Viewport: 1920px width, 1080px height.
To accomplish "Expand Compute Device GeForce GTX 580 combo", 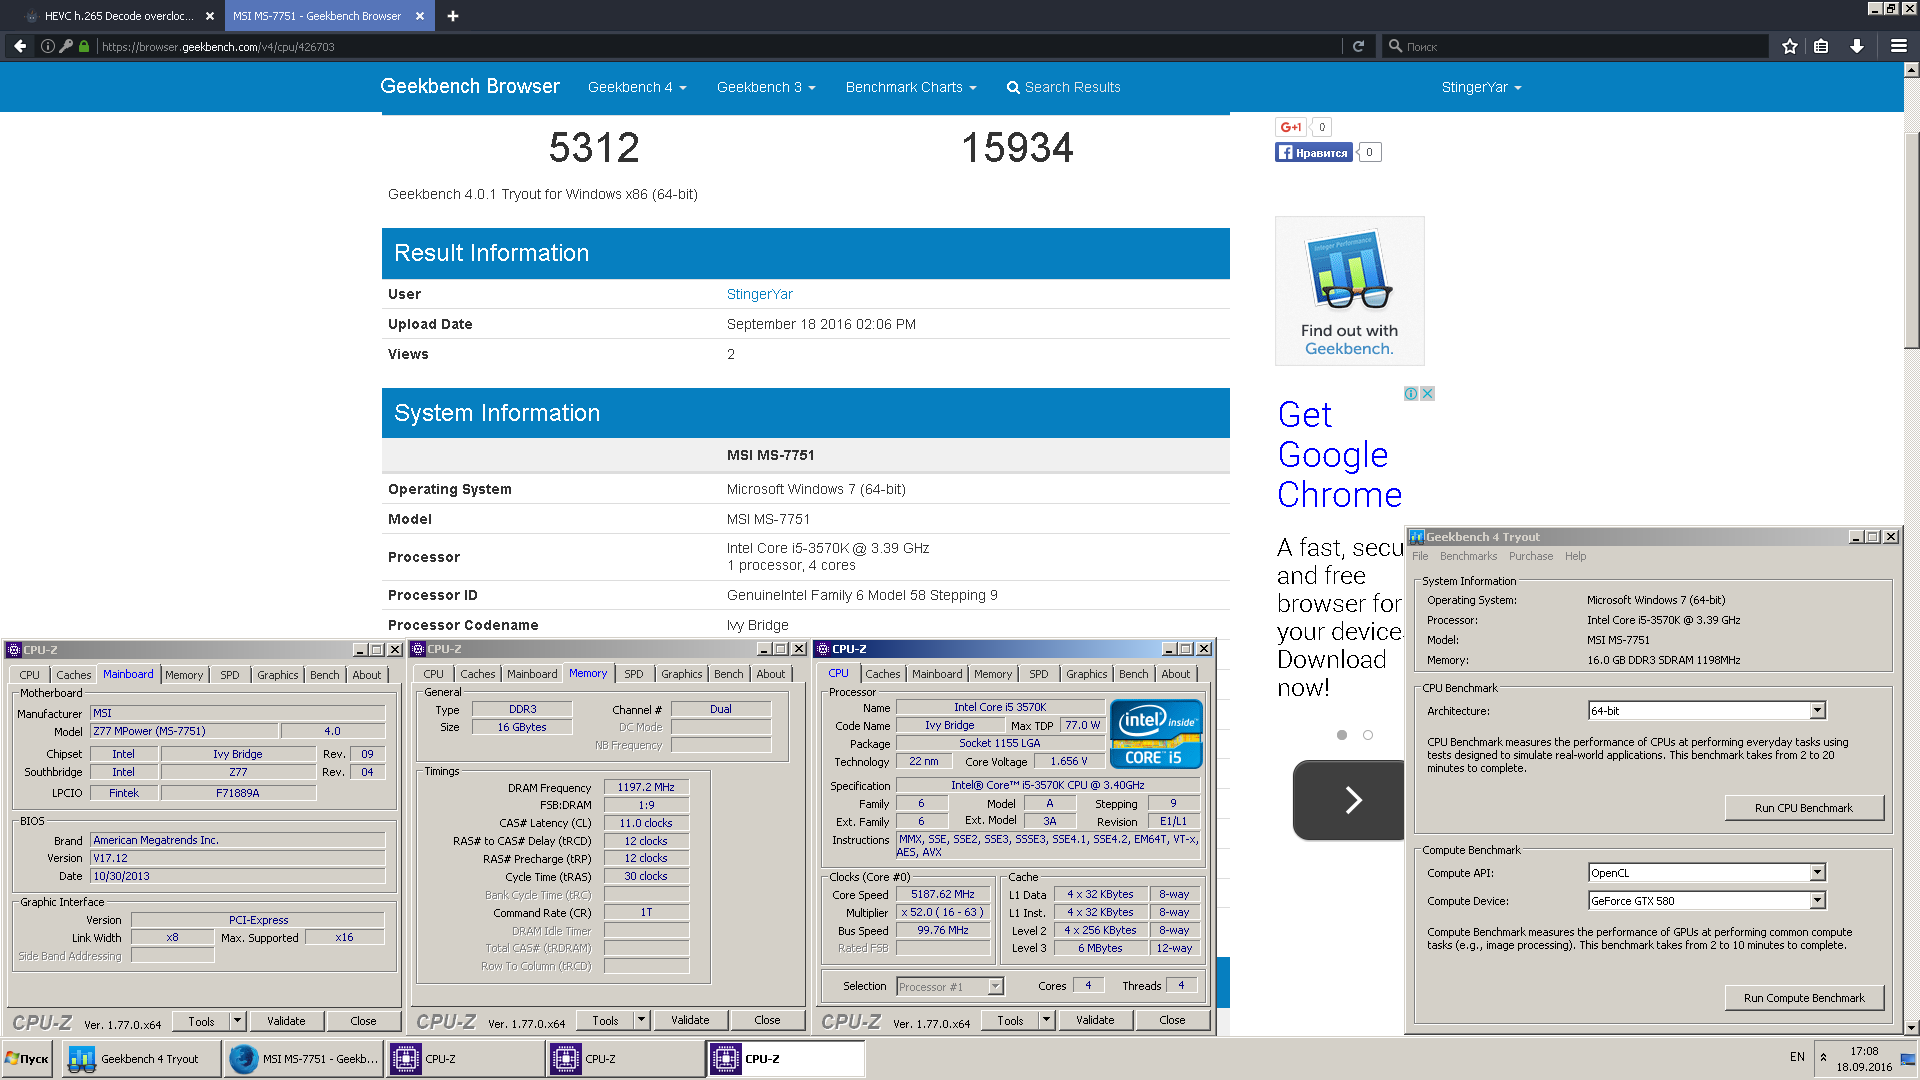I will pyautogui.click(x=1817, y=901).
